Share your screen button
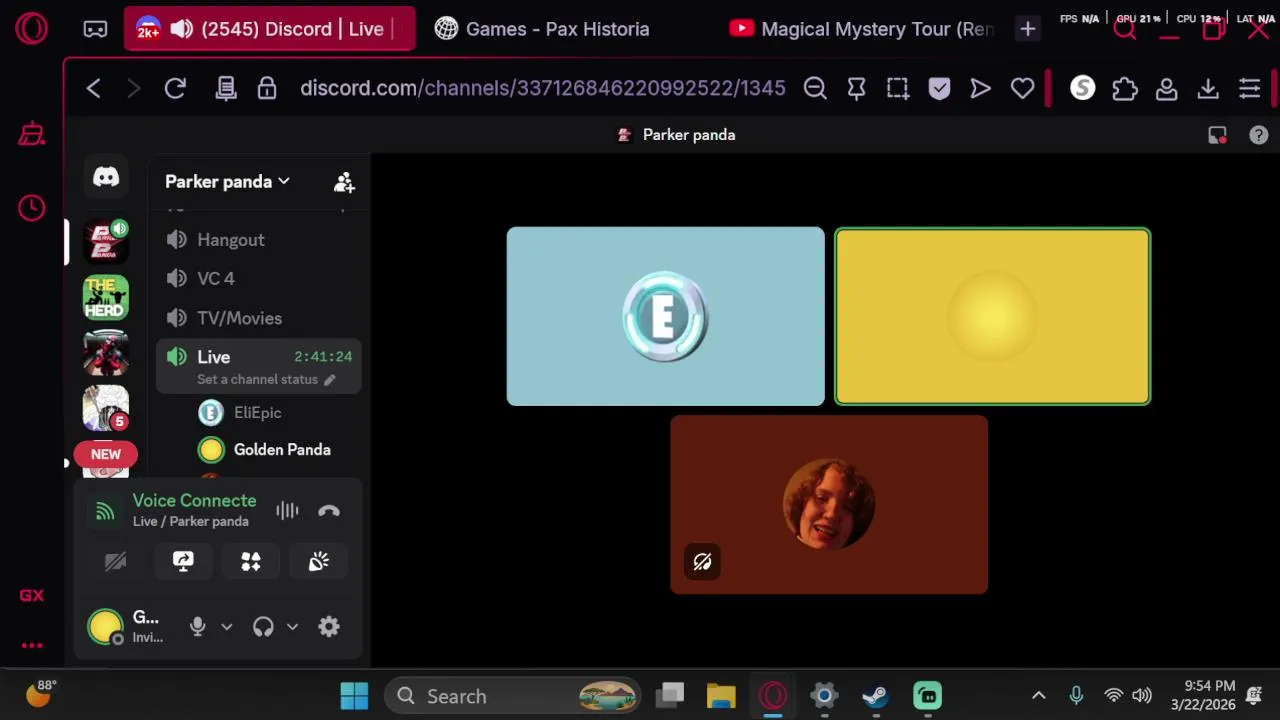This screenshot has height=720, width=1280. click(183, 562)
